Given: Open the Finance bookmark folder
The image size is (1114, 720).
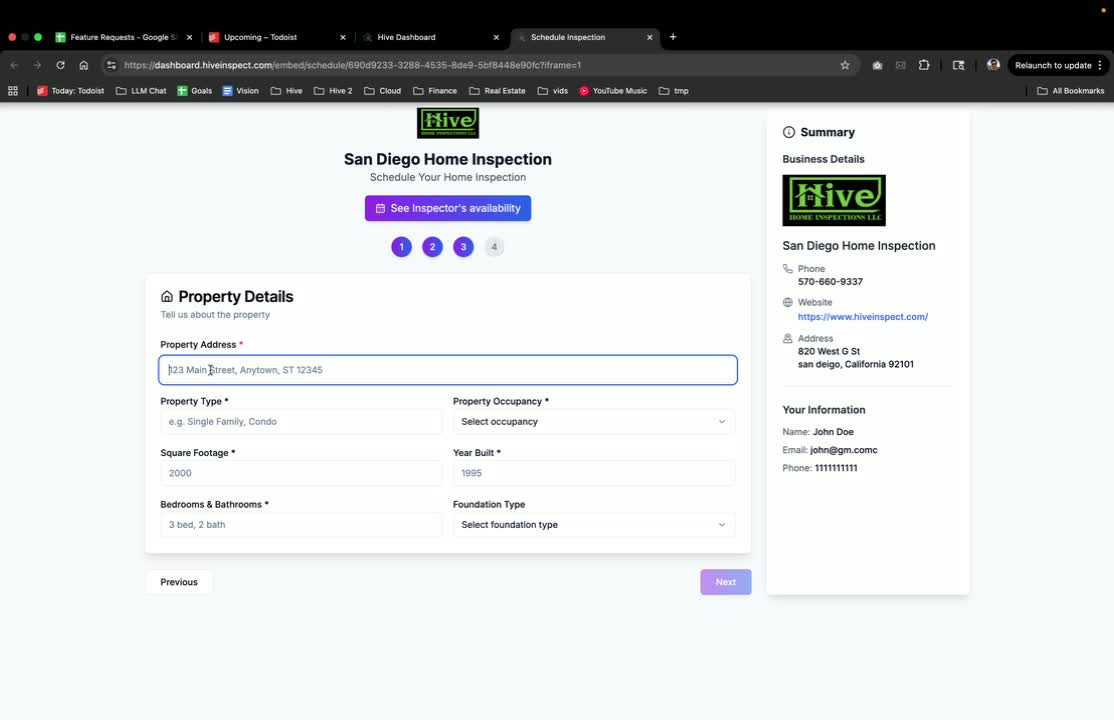Looking at the screenshot, I should [435, 91].
